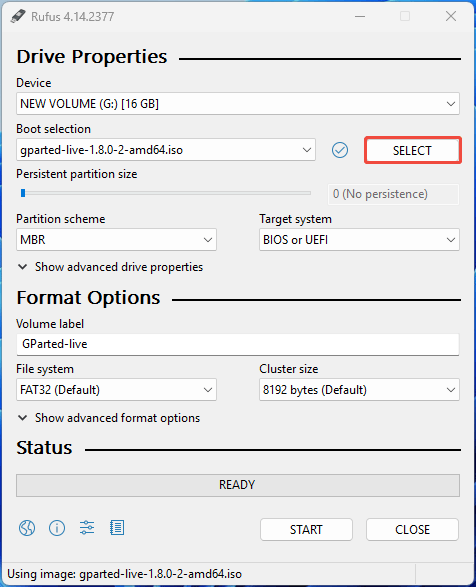
Task: Open the About info icon
Action: (57, 528)
